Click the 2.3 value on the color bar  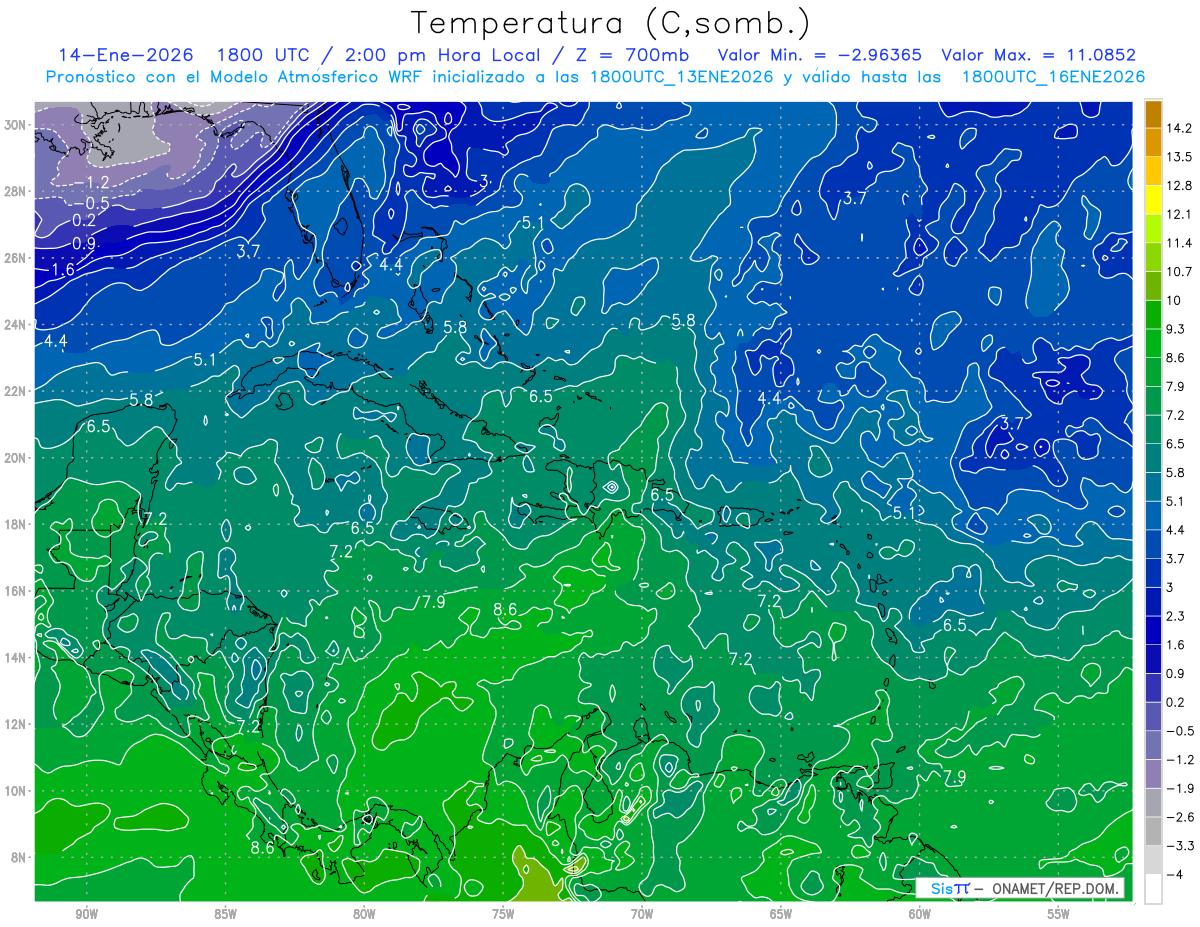(1174, 616)
